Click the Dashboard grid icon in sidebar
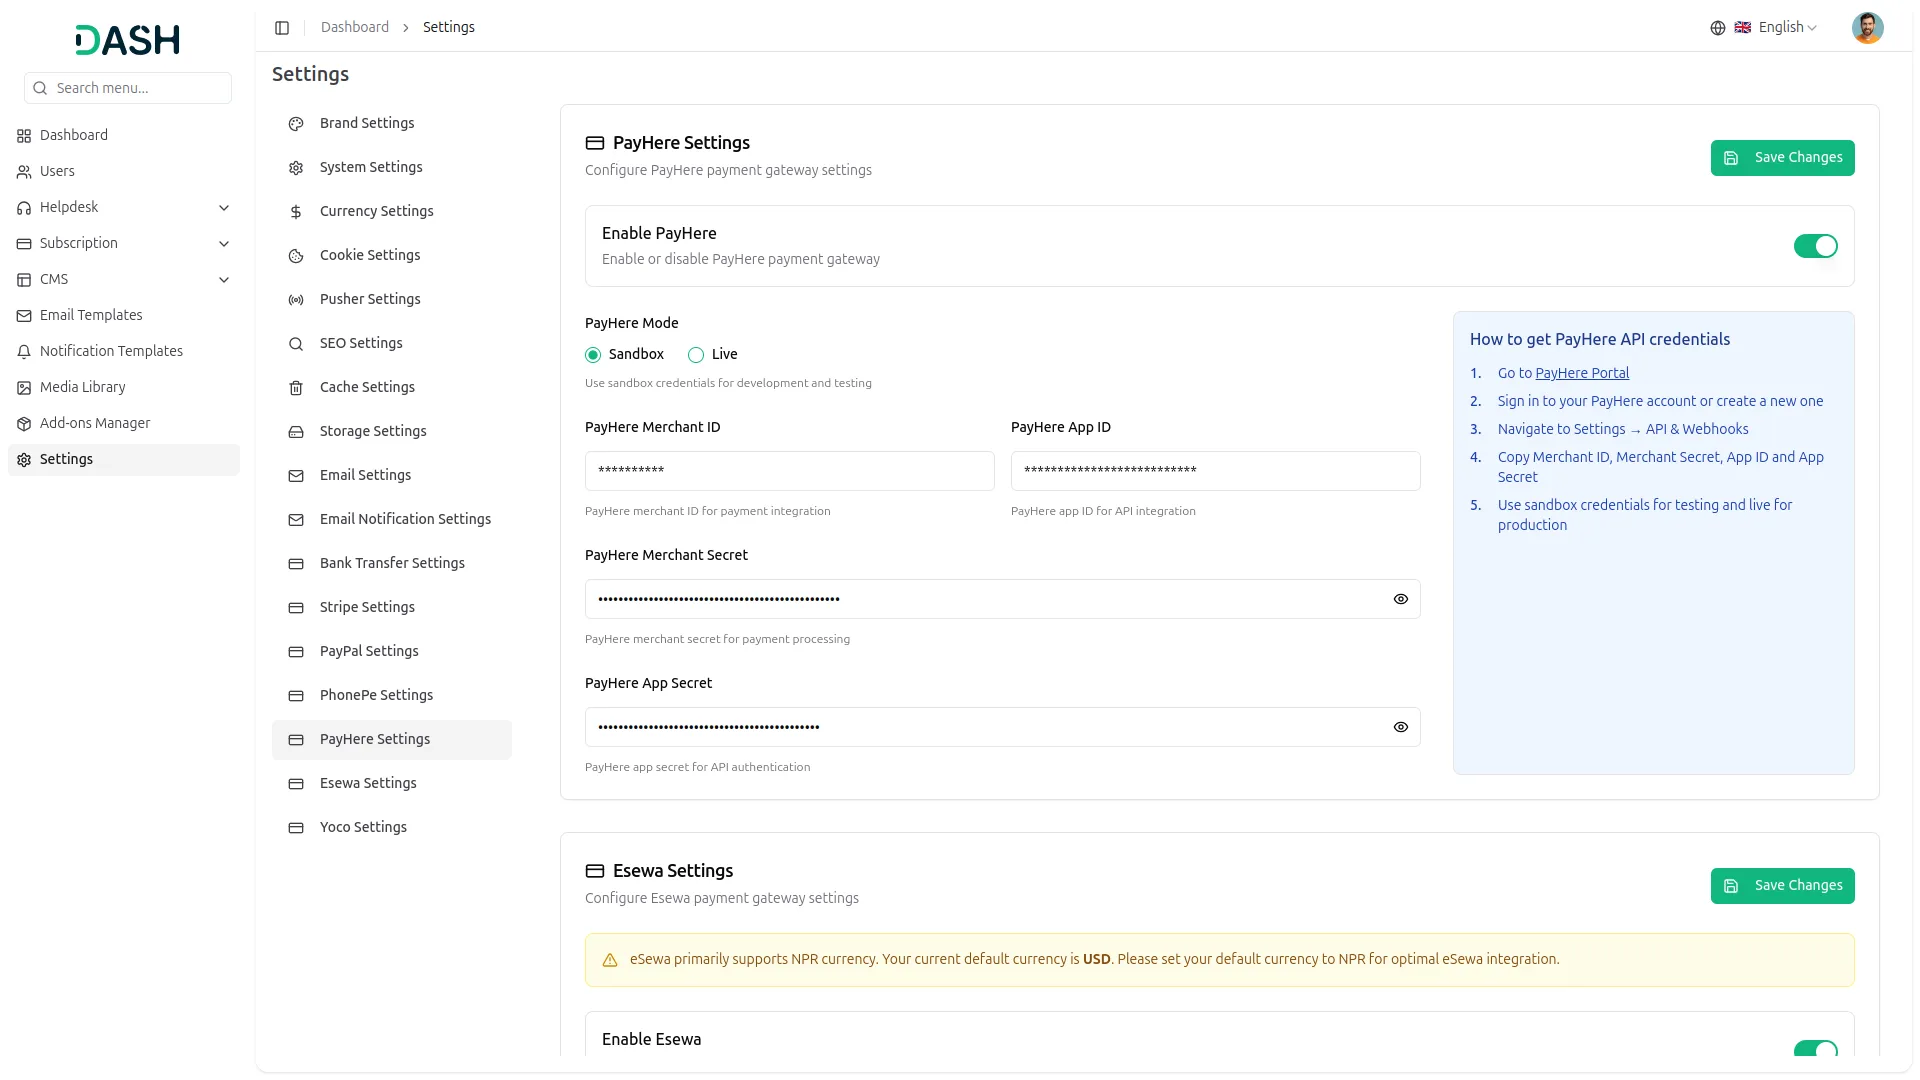Image resolution: width=1920 pixels, height=1080 pixels. click(x=24, y=136)
